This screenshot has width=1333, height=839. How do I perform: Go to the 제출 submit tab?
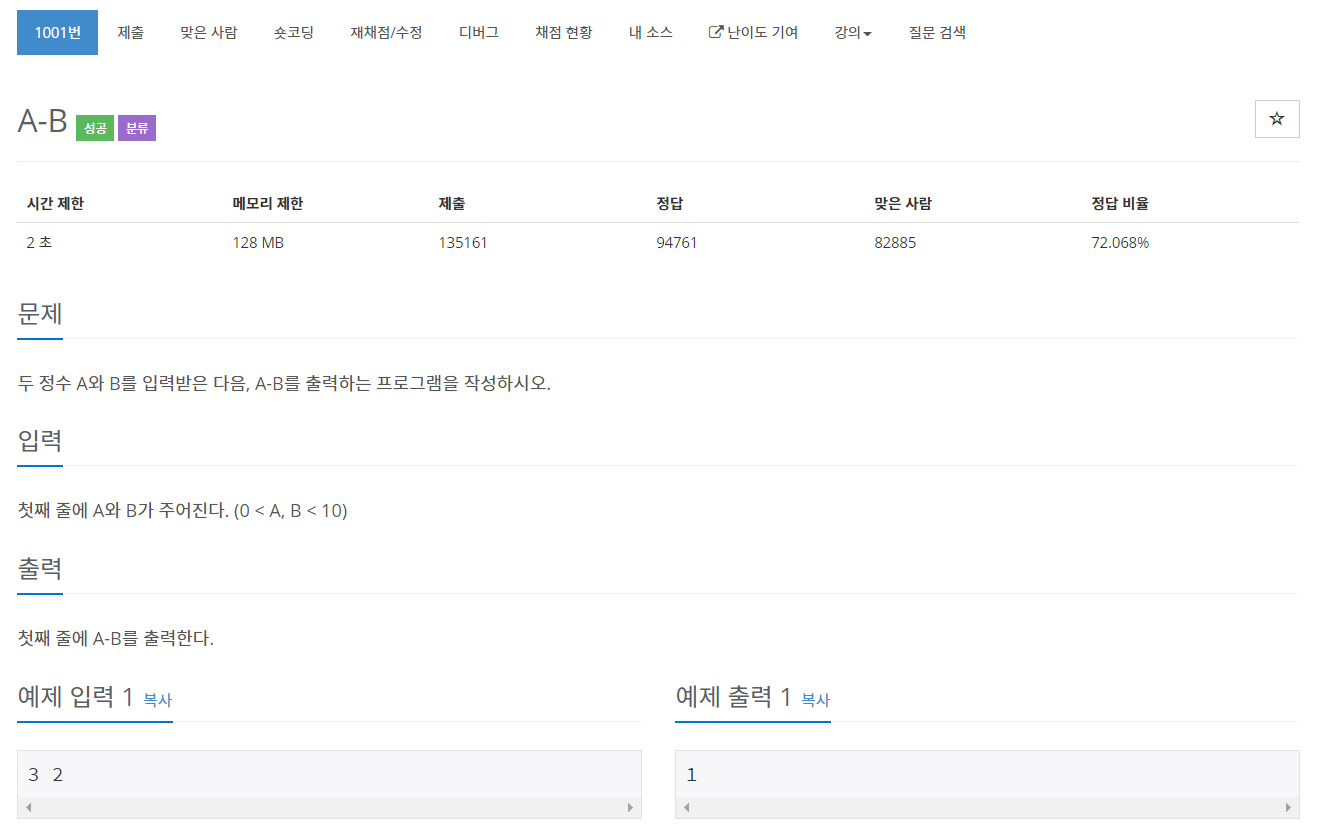pyautogui.click(x=130, y=32)
